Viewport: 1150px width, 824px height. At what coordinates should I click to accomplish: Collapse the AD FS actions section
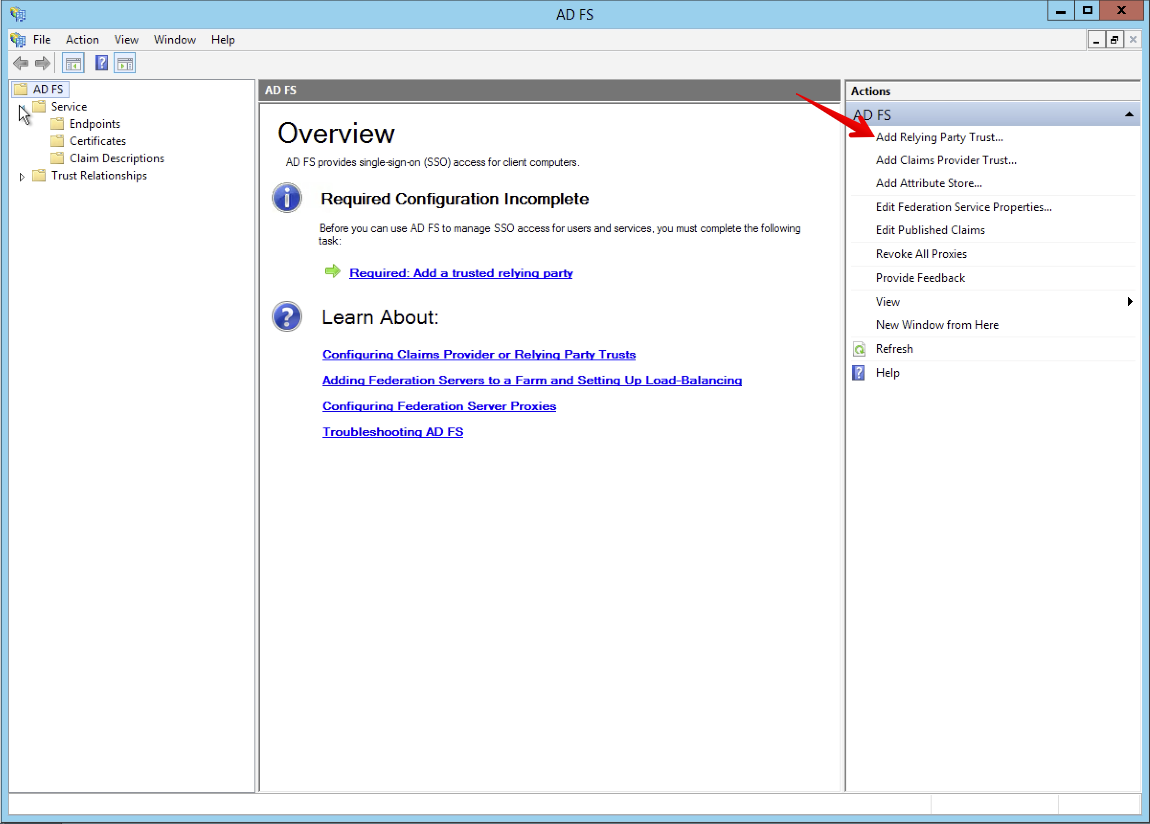pyautogui.click(x=1129, y=115)
